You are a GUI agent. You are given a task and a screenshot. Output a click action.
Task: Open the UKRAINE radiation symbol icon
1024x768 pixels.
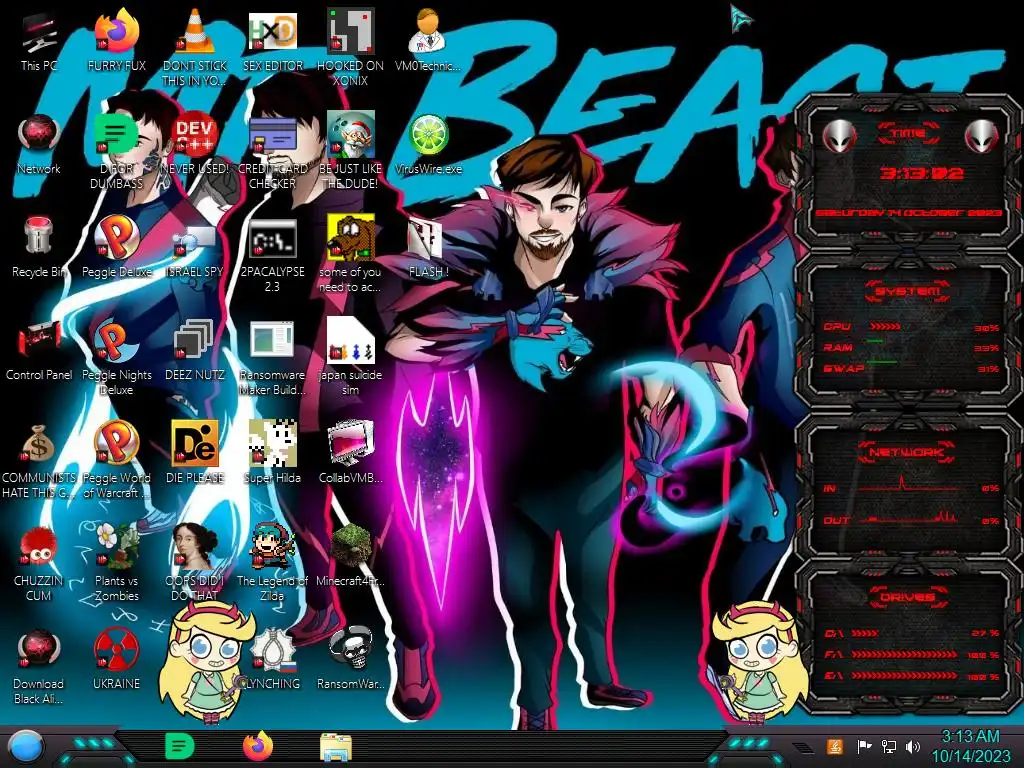coord(116,660)
